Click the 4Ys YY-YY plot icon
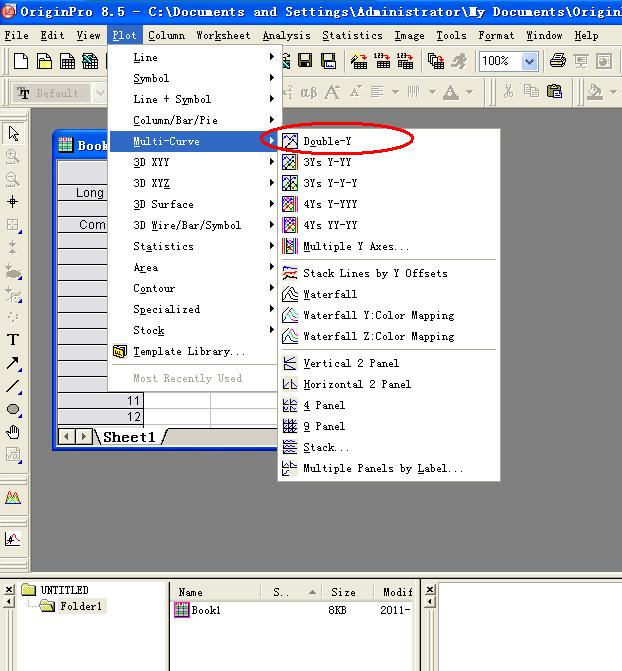Viewport: 622px width, 671px height. [x=290, y=225]
